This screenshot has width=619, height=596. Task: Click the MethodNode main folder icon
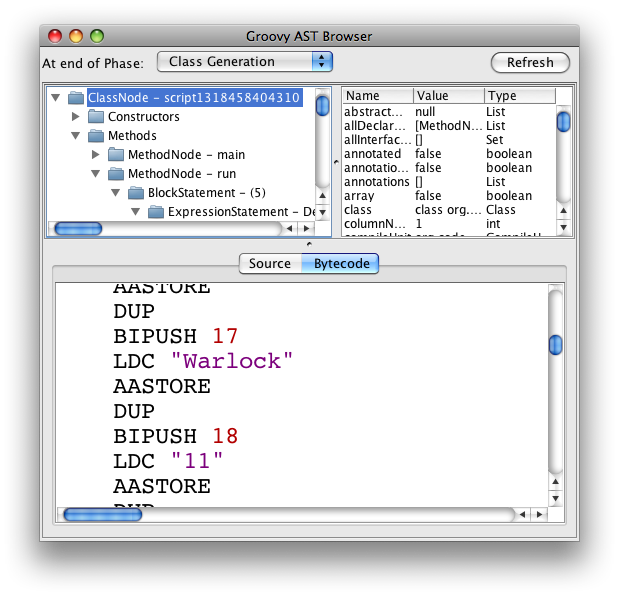116,154
